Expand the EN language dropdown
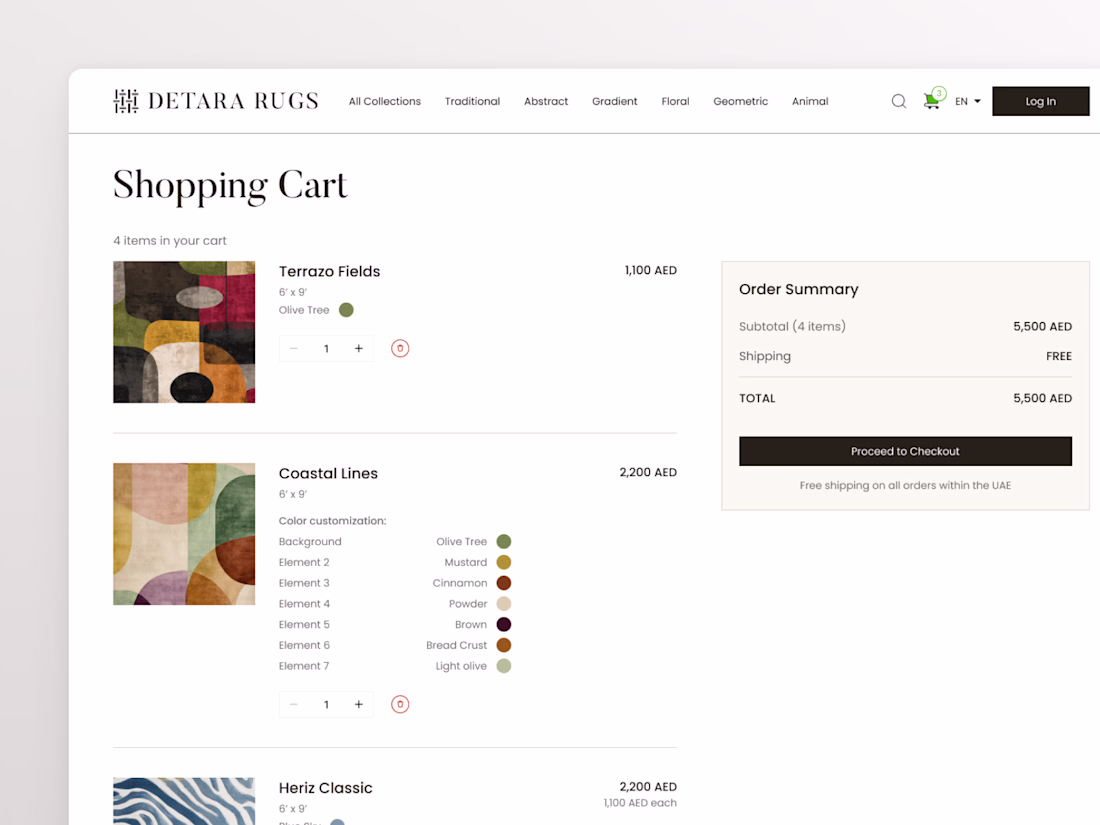Screen dimensions: 1100x825 [x=967, y=101]
